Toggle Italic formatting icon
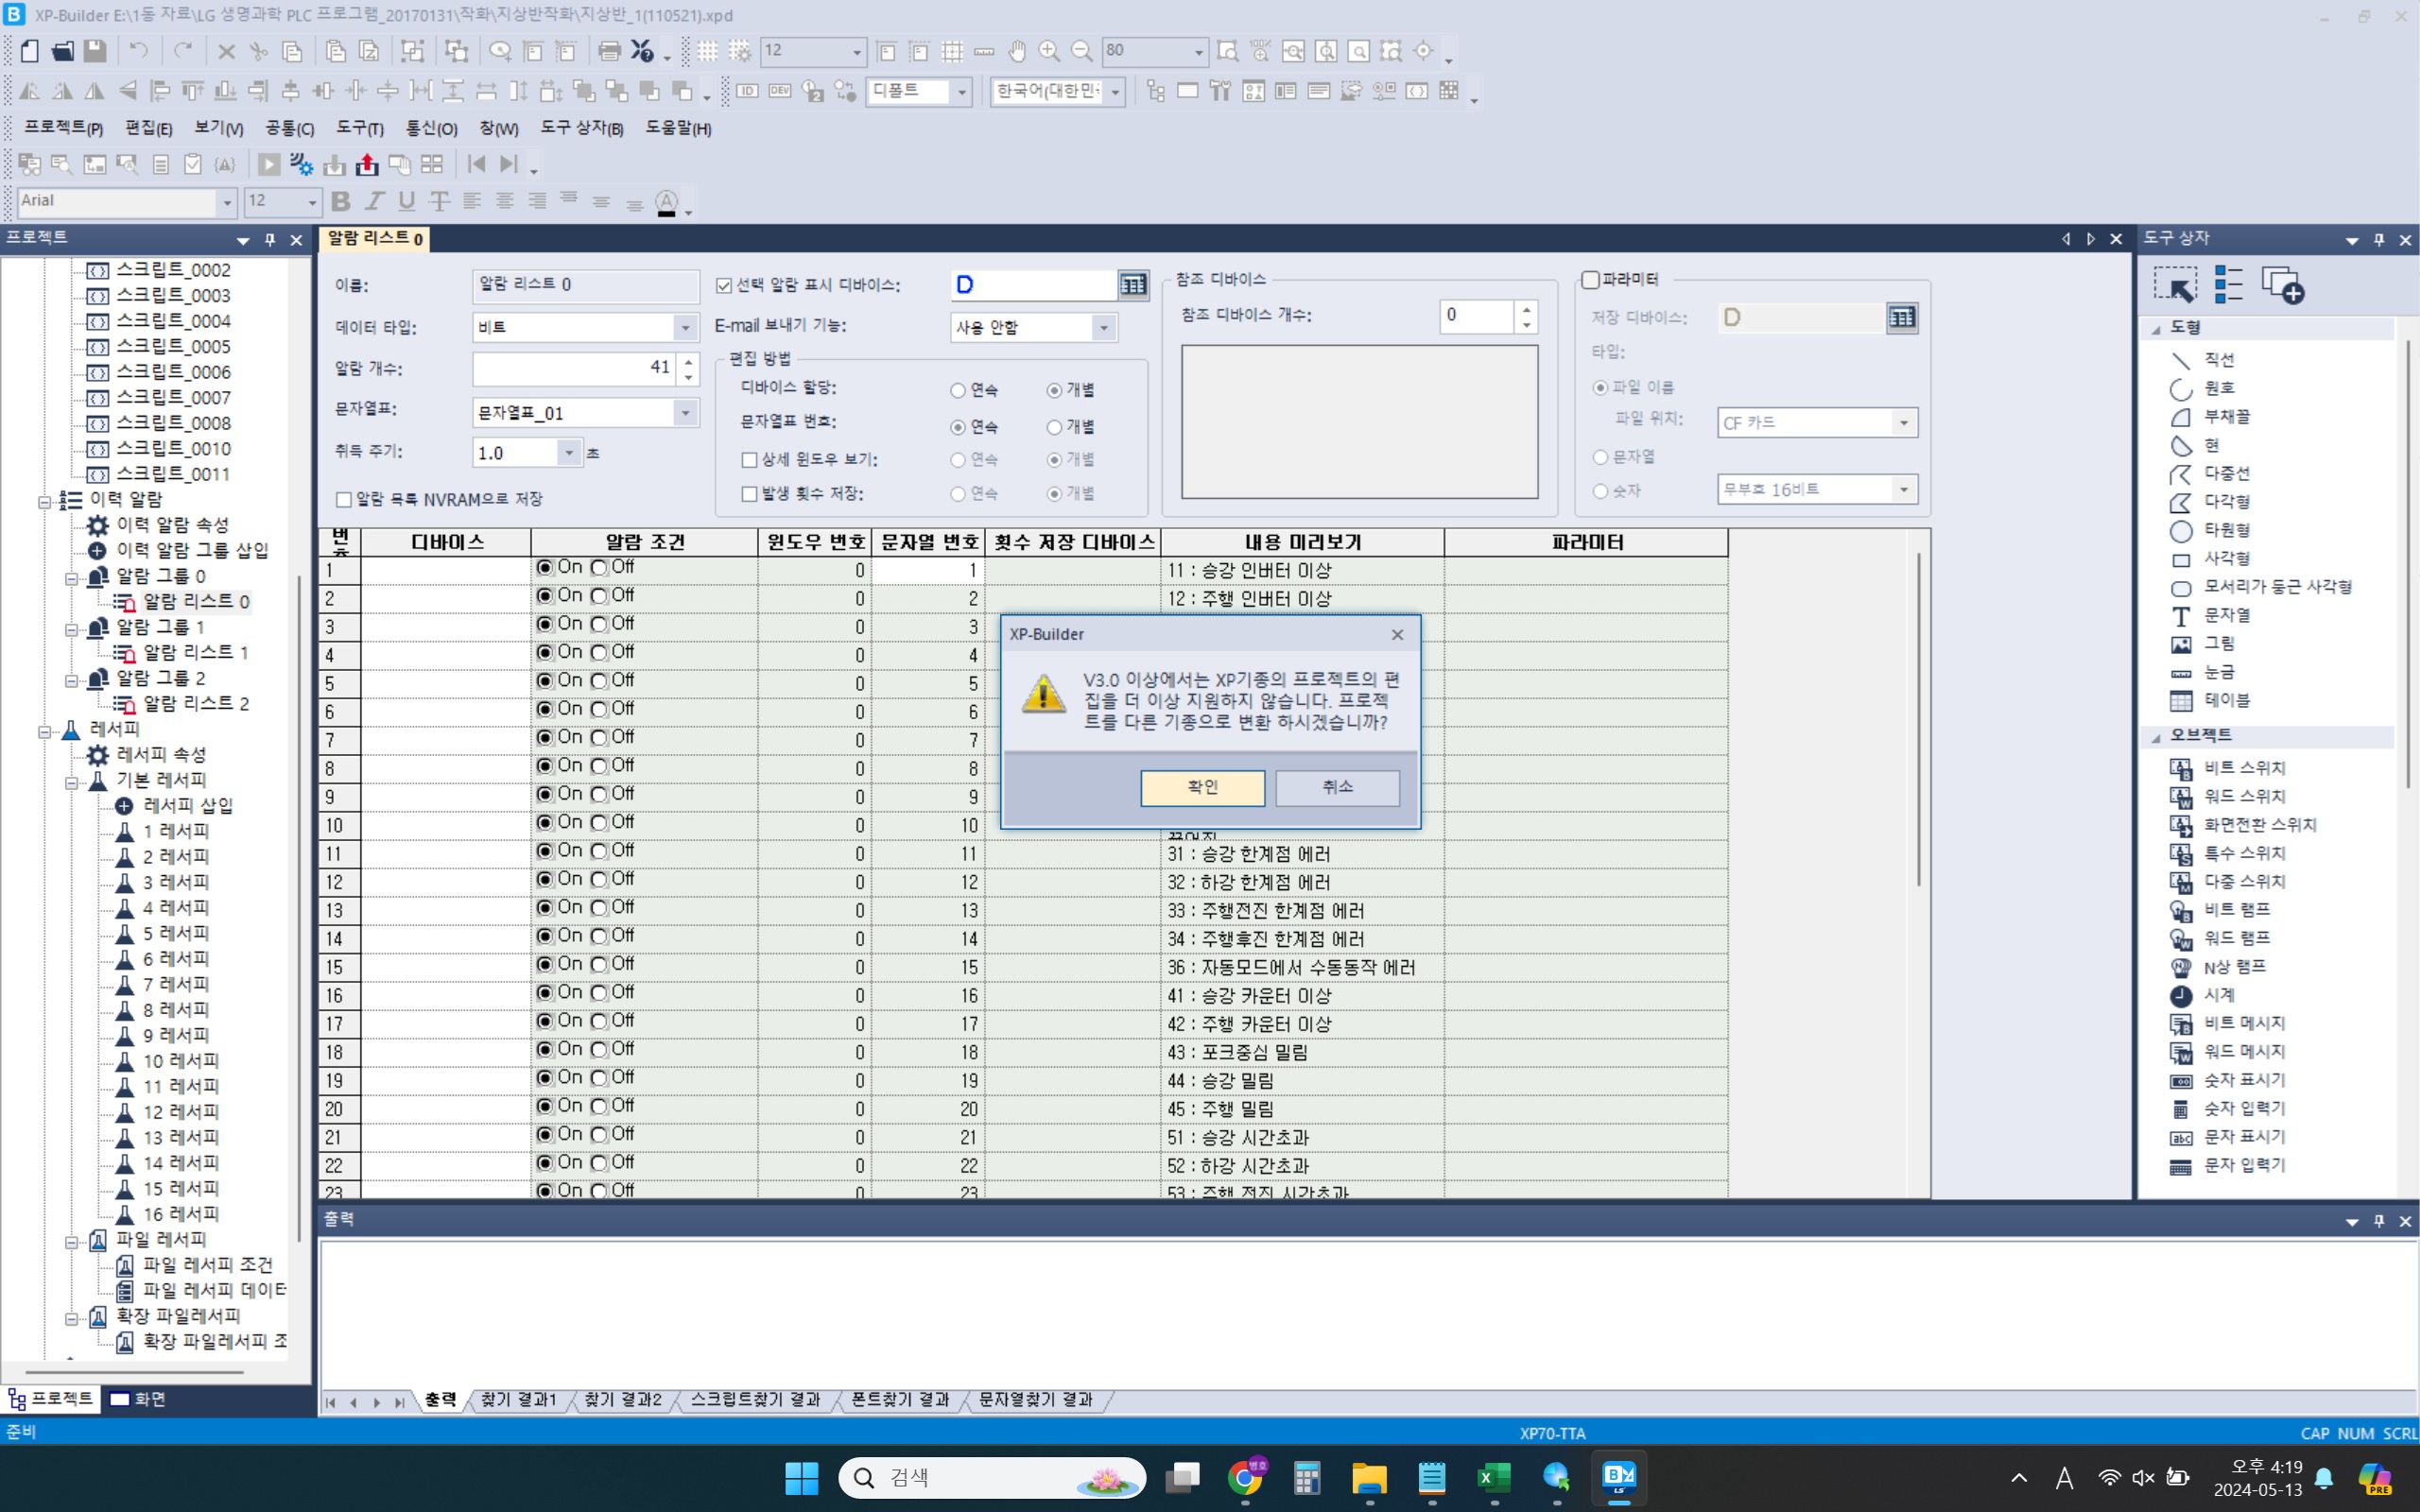The width and height of the screenshot is (2420, 1512). [x=374, y=202]
